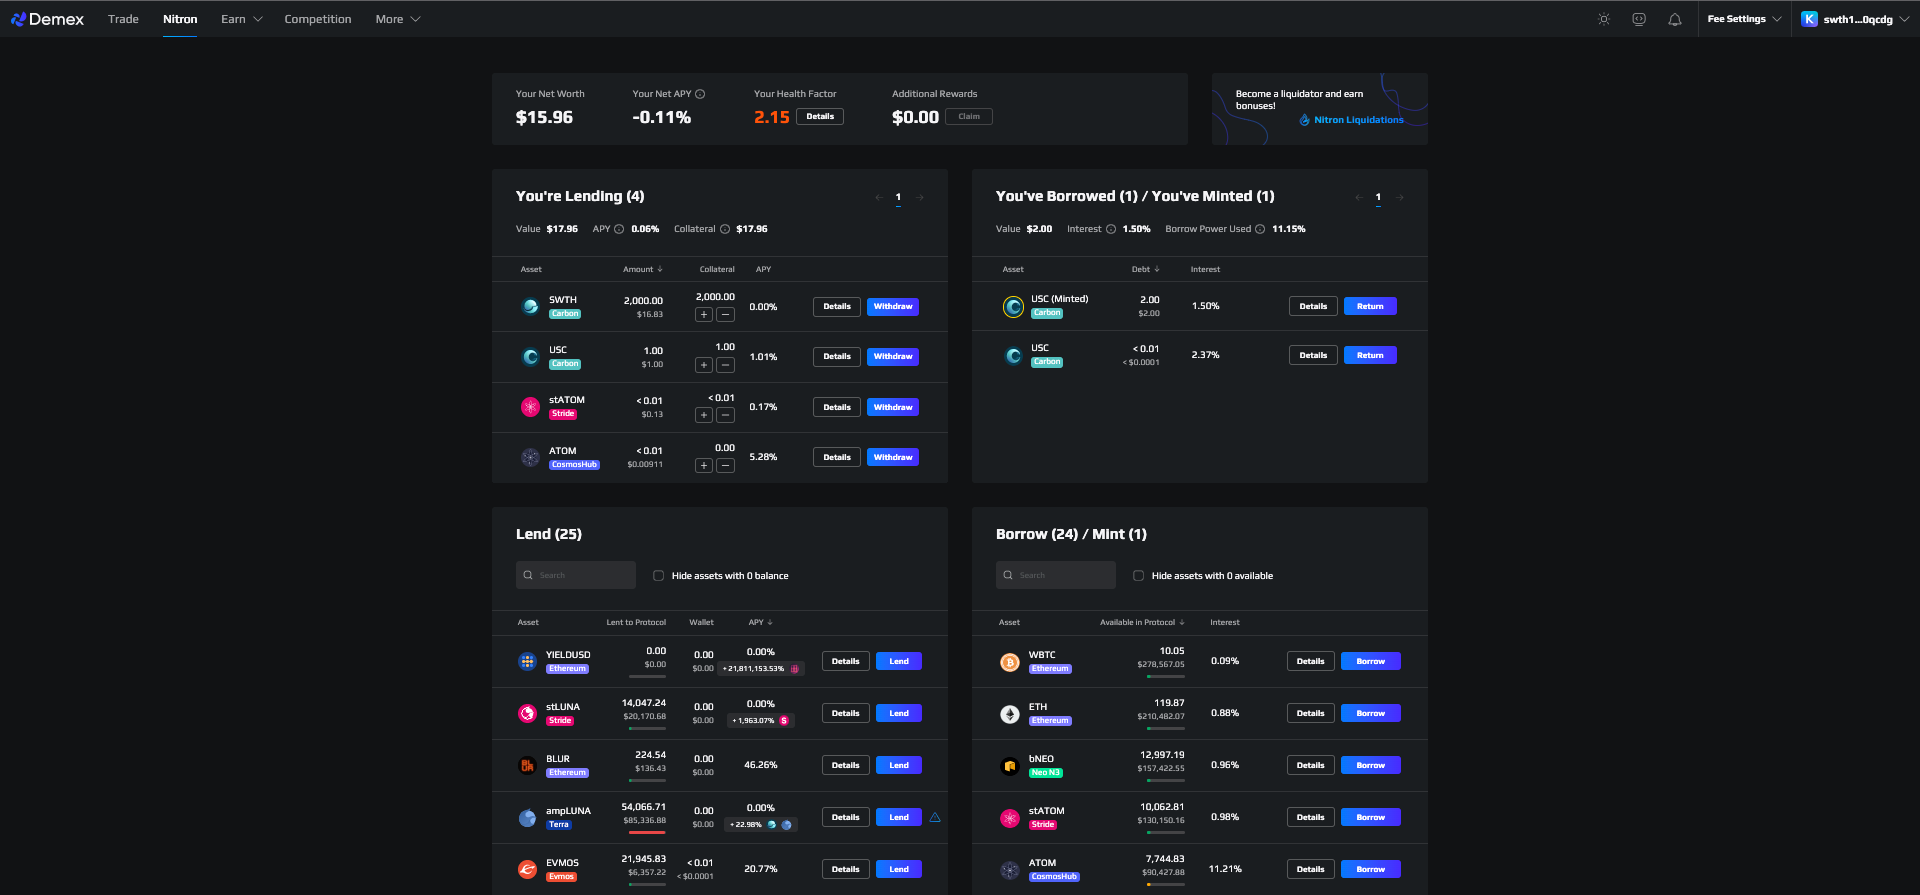Claim additional rewards

[x=969, y=117]
